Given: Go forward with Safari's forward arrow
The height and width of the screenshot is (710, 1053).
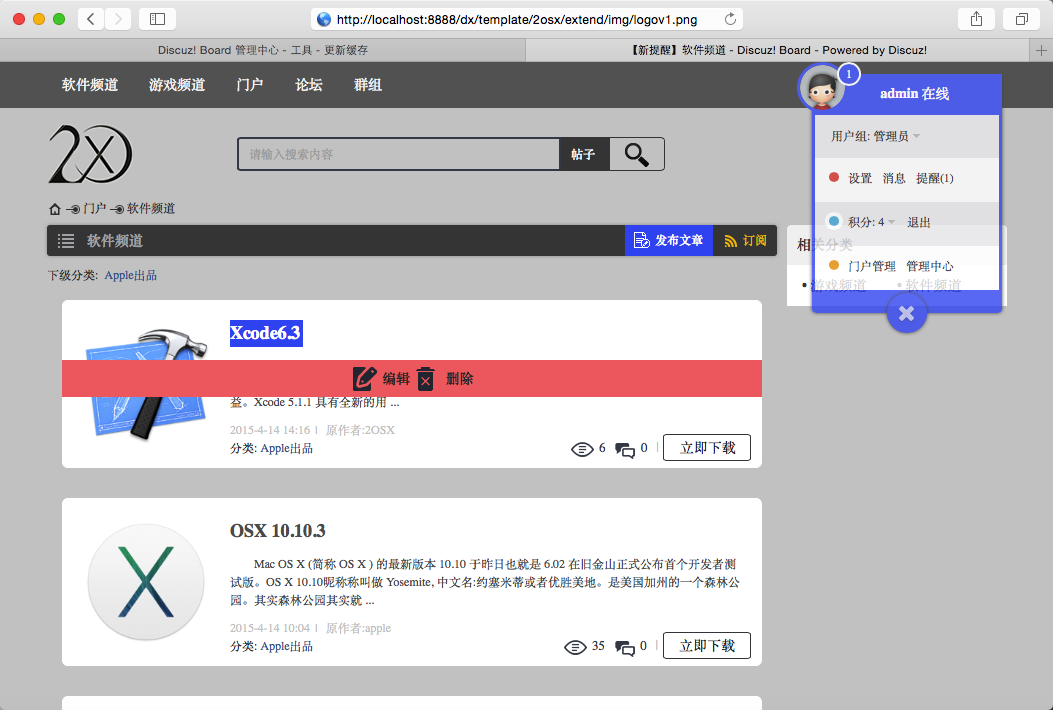Looking at the screenshot, I should [x=118, y=19].
